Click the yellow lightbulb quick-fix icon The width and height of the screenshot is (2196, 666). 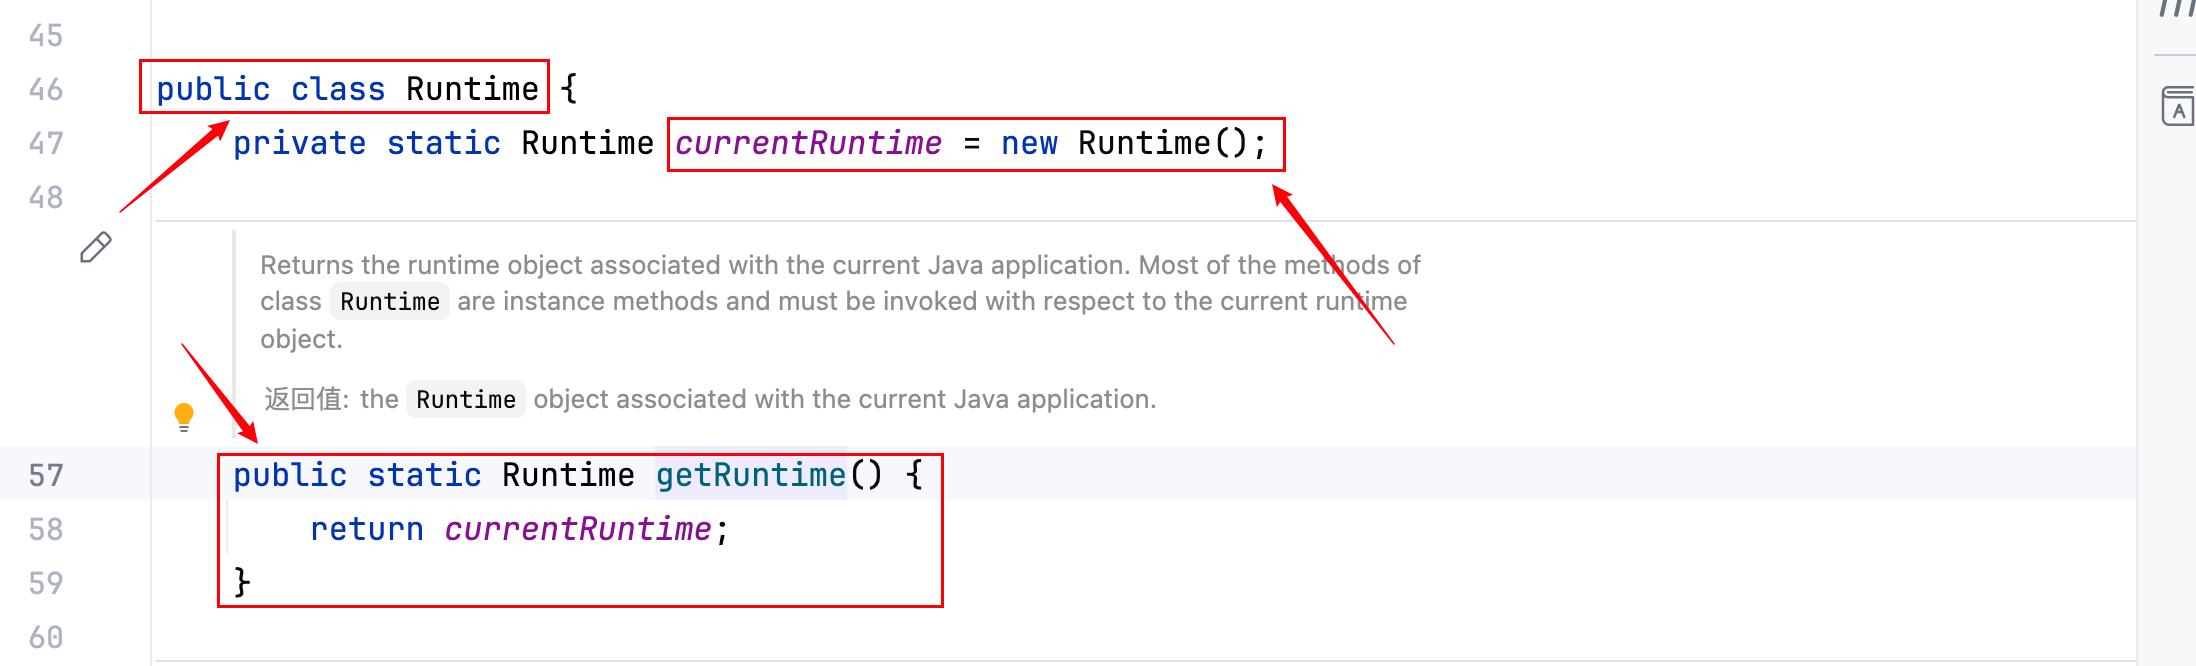pyautogui.click(x=184, y=416)
